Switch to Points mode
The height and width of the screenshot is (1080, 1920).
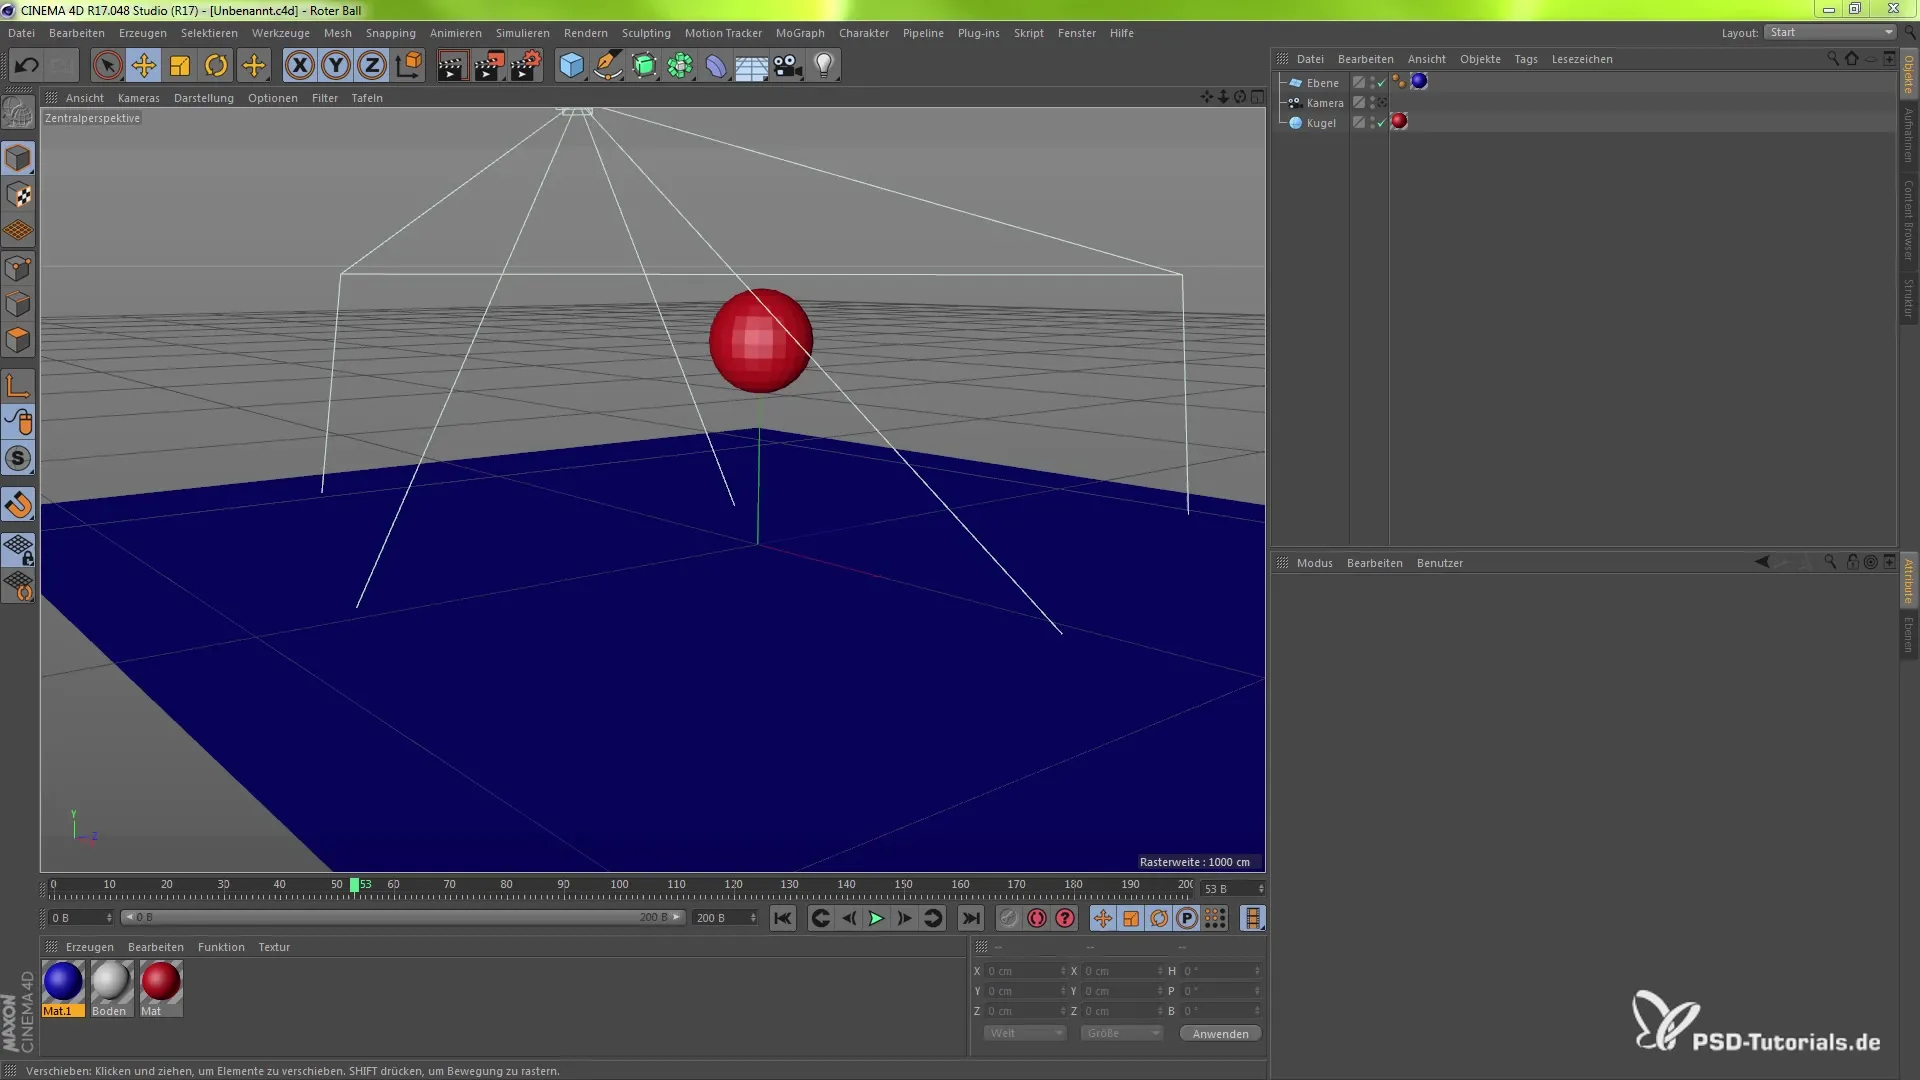pyautogui.click(x=18, y=268)
